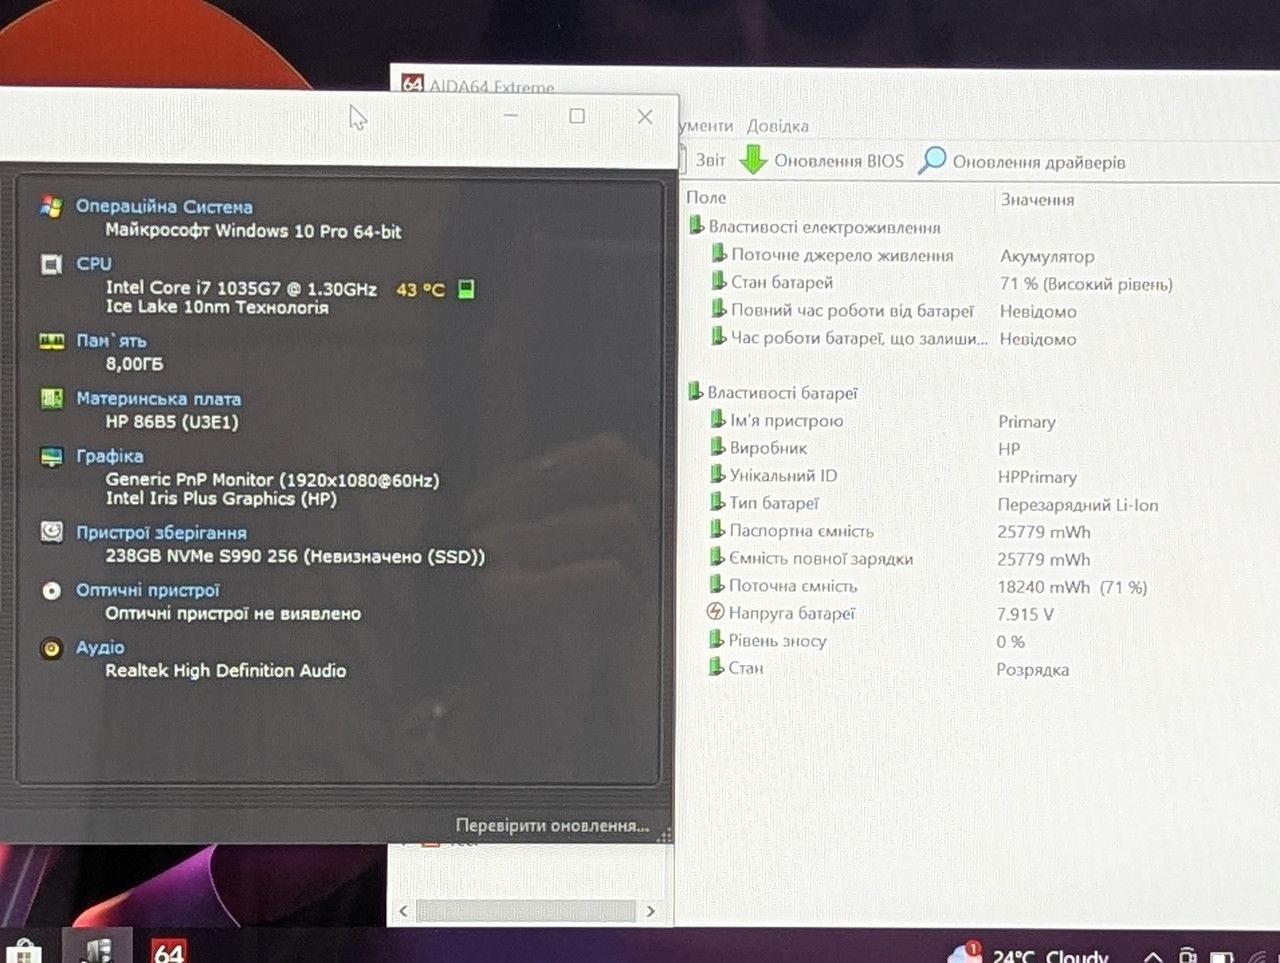Screen dimensions: 1280x963
Task: Minimize the Speccy window
Action: [x=510, y=116]
